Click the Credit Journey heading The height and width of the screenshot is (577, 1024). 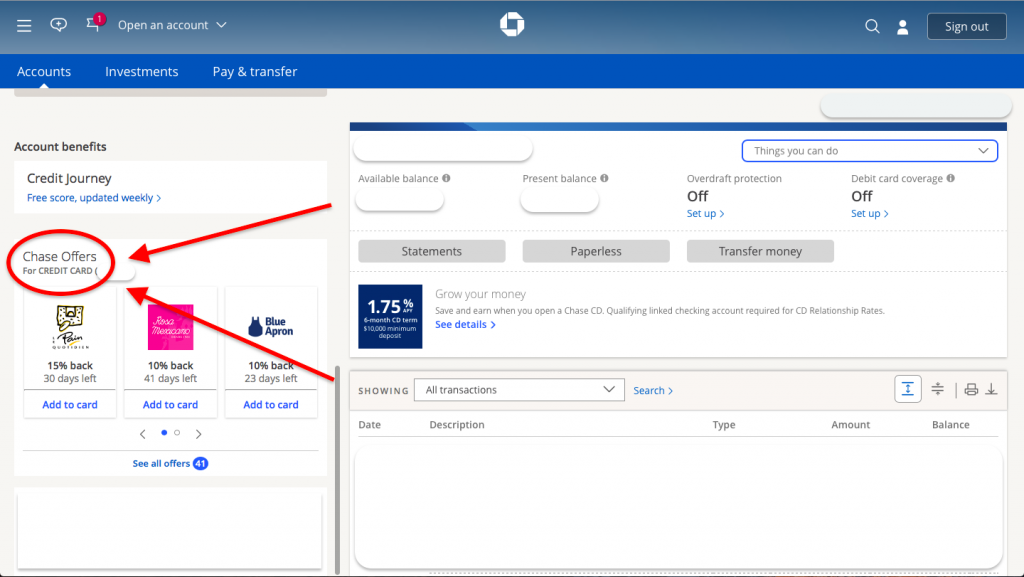(x=69, y=178)
